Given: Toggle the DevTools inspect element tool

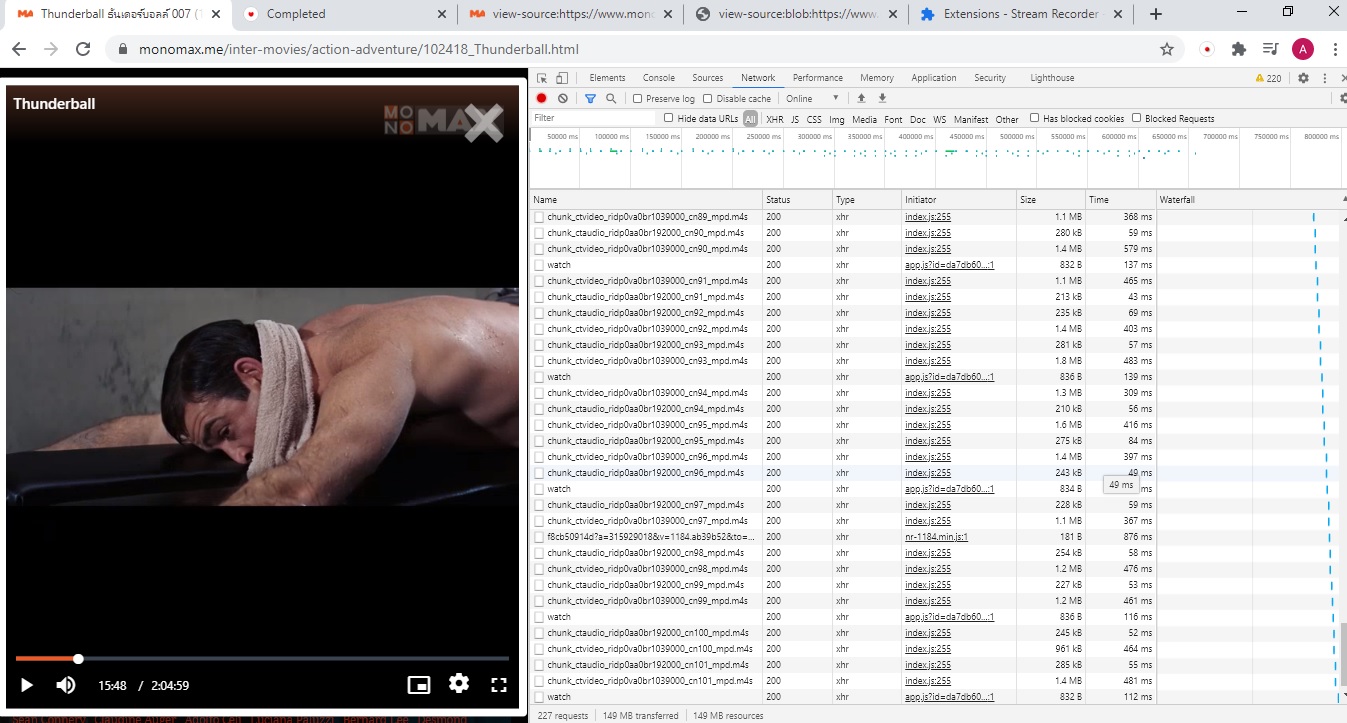Looking at the screenshot, I should pyautogui.click(x=542, y=78).
